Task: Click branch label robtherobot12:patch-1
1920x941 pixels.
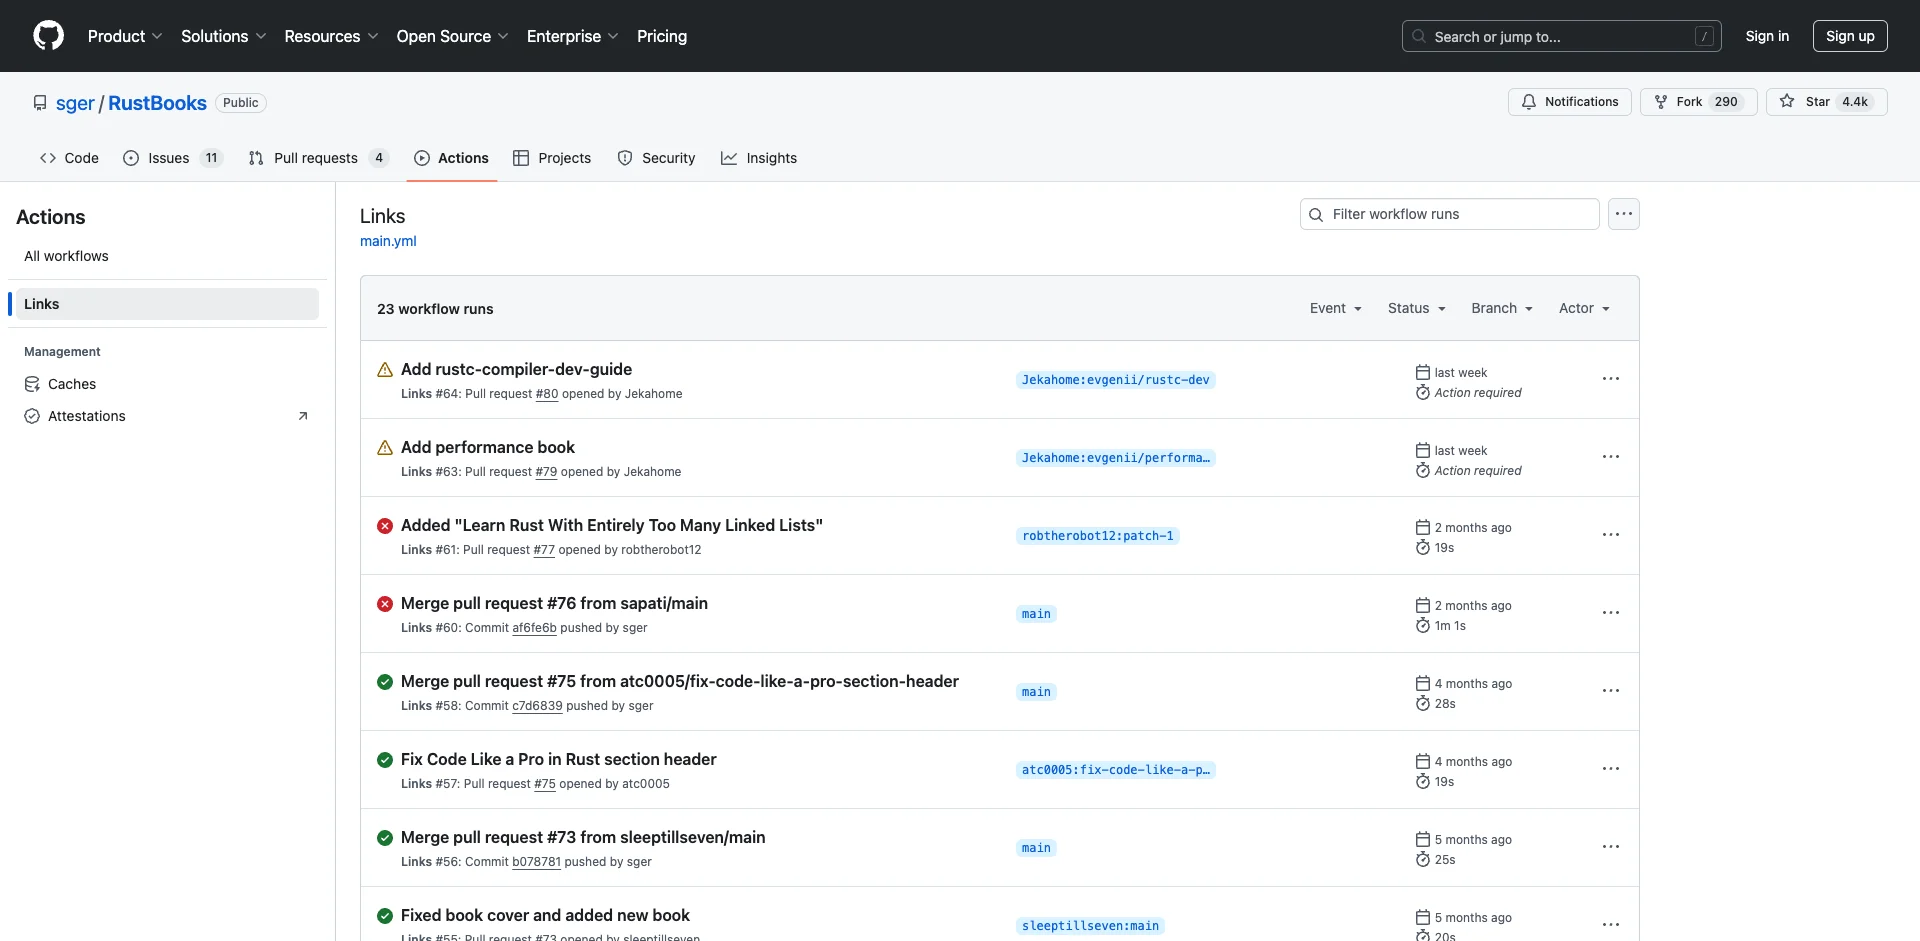Action: 1098,536
